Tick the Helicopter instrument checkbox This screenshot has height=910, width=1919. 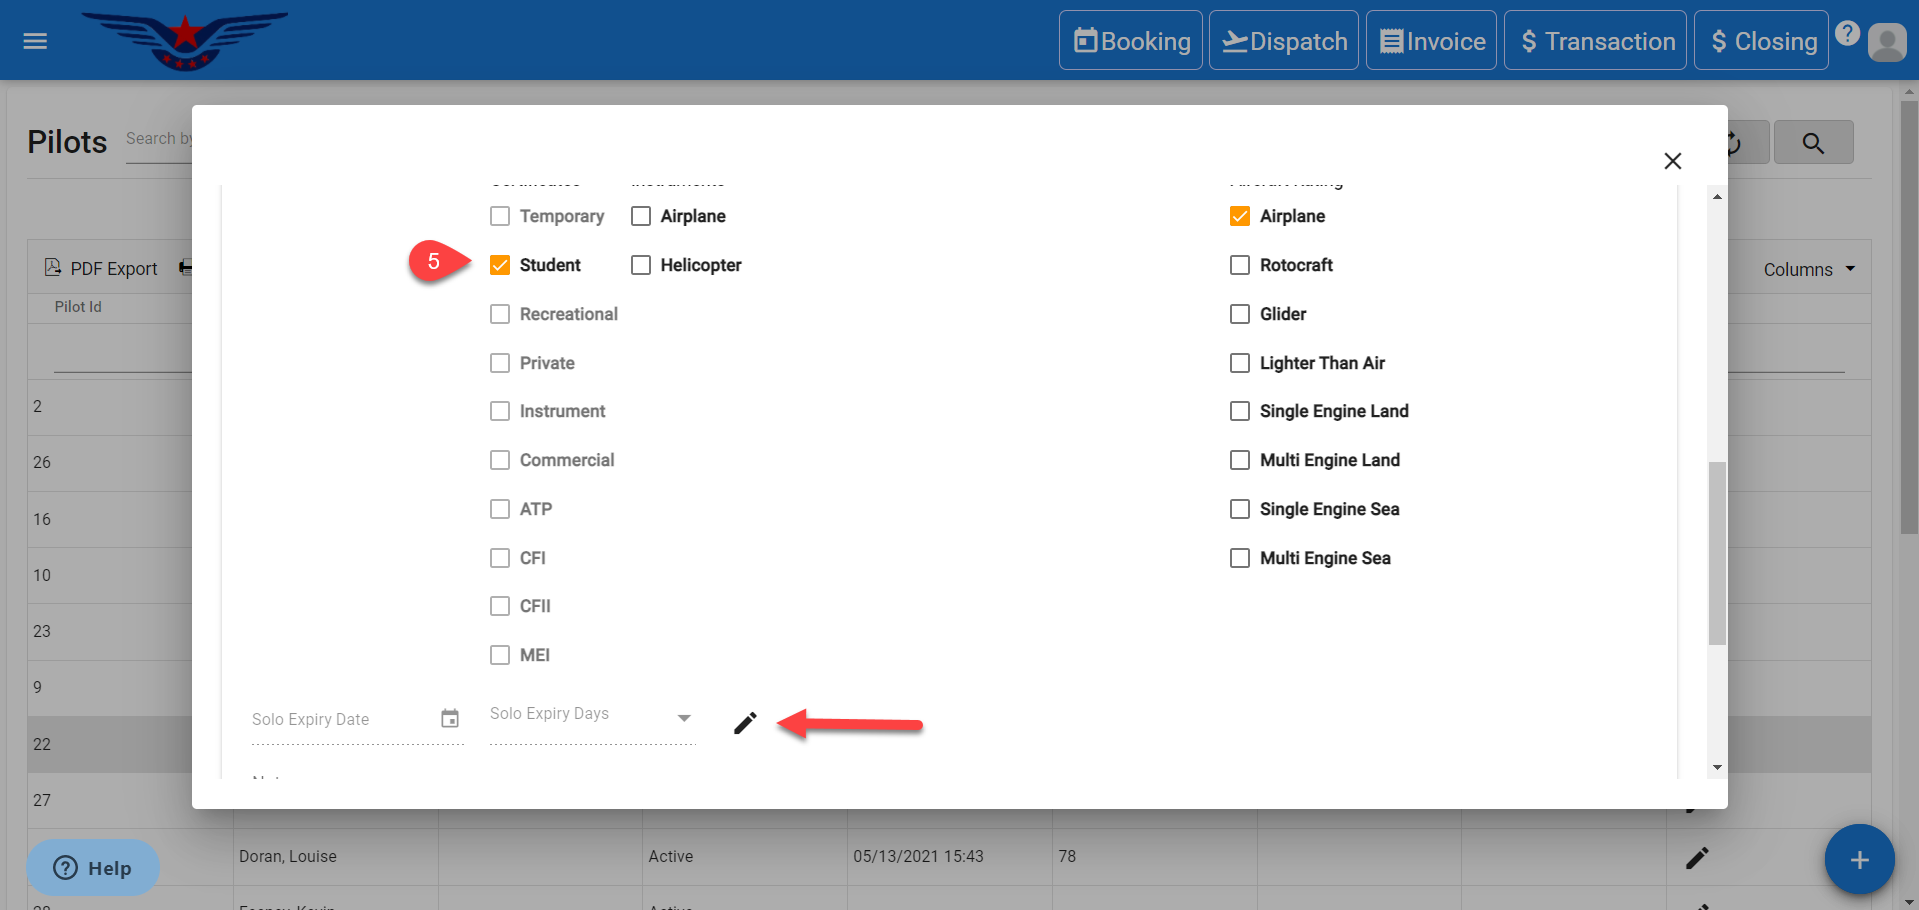(x=641, y=265)
